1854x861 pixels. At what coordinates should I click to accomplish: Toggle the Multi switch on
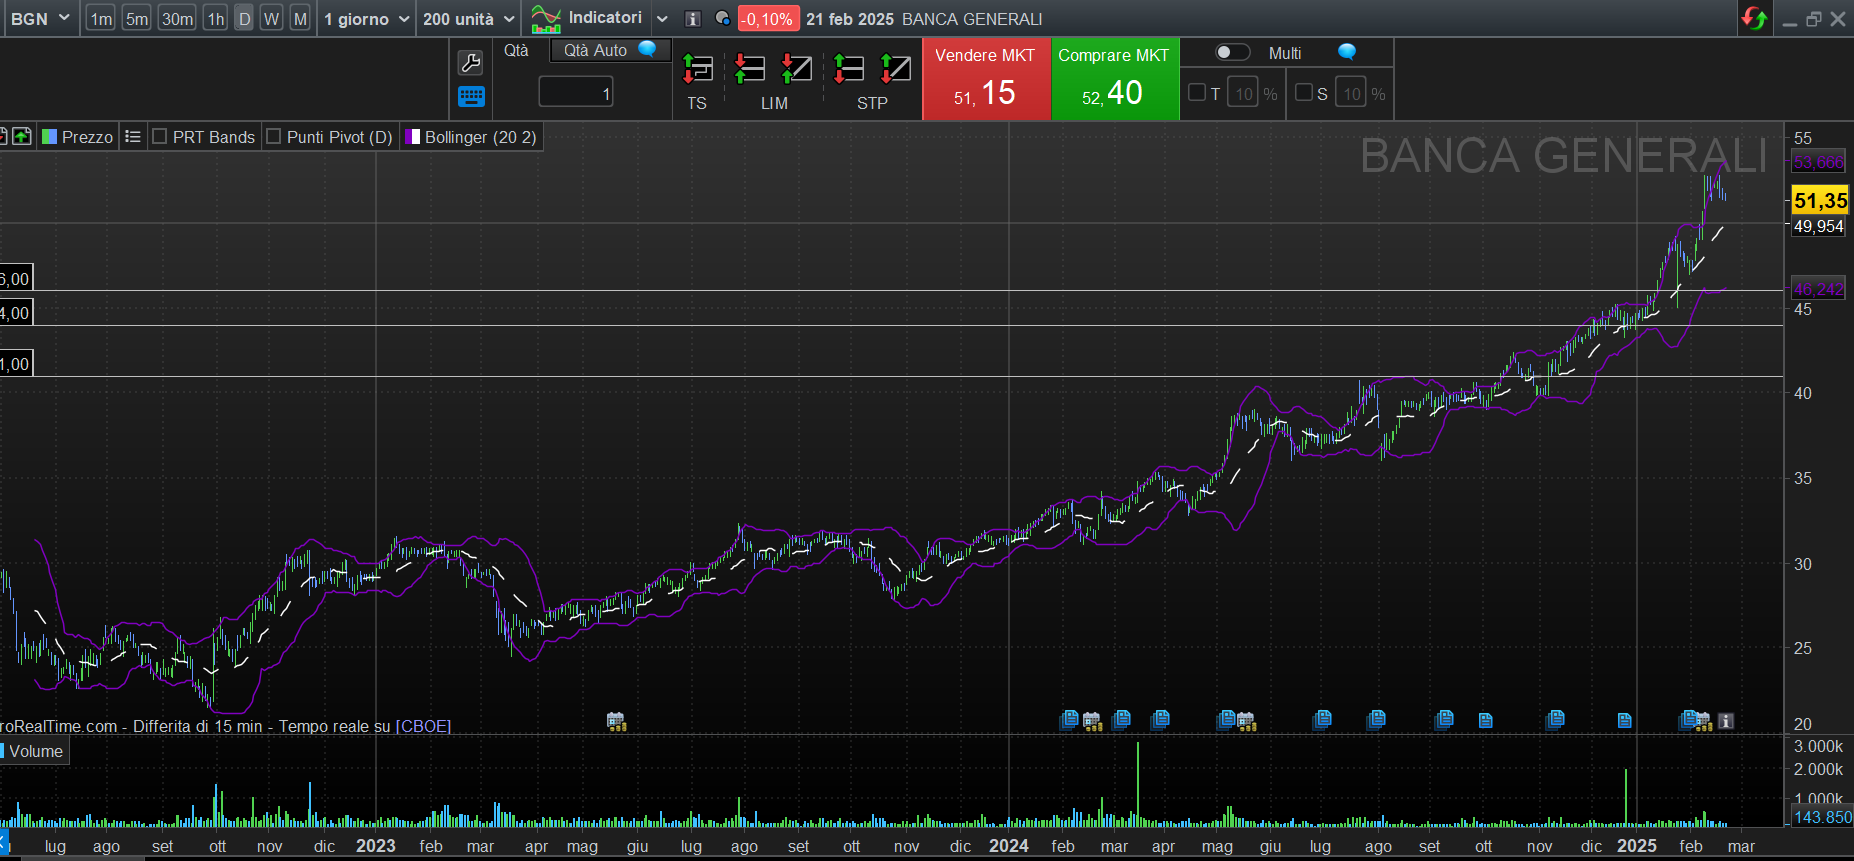point(1232,52)
